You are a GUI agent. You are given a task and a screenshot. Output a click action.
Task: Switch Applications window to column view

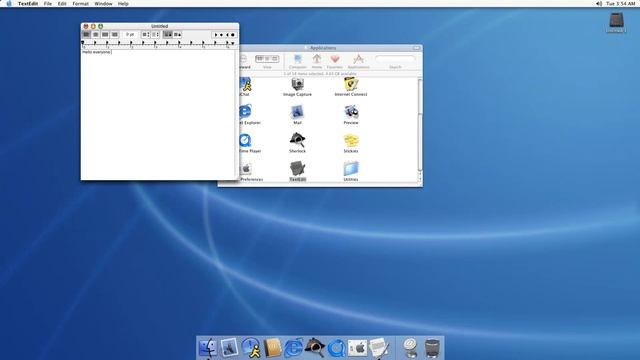coord(275,59)
